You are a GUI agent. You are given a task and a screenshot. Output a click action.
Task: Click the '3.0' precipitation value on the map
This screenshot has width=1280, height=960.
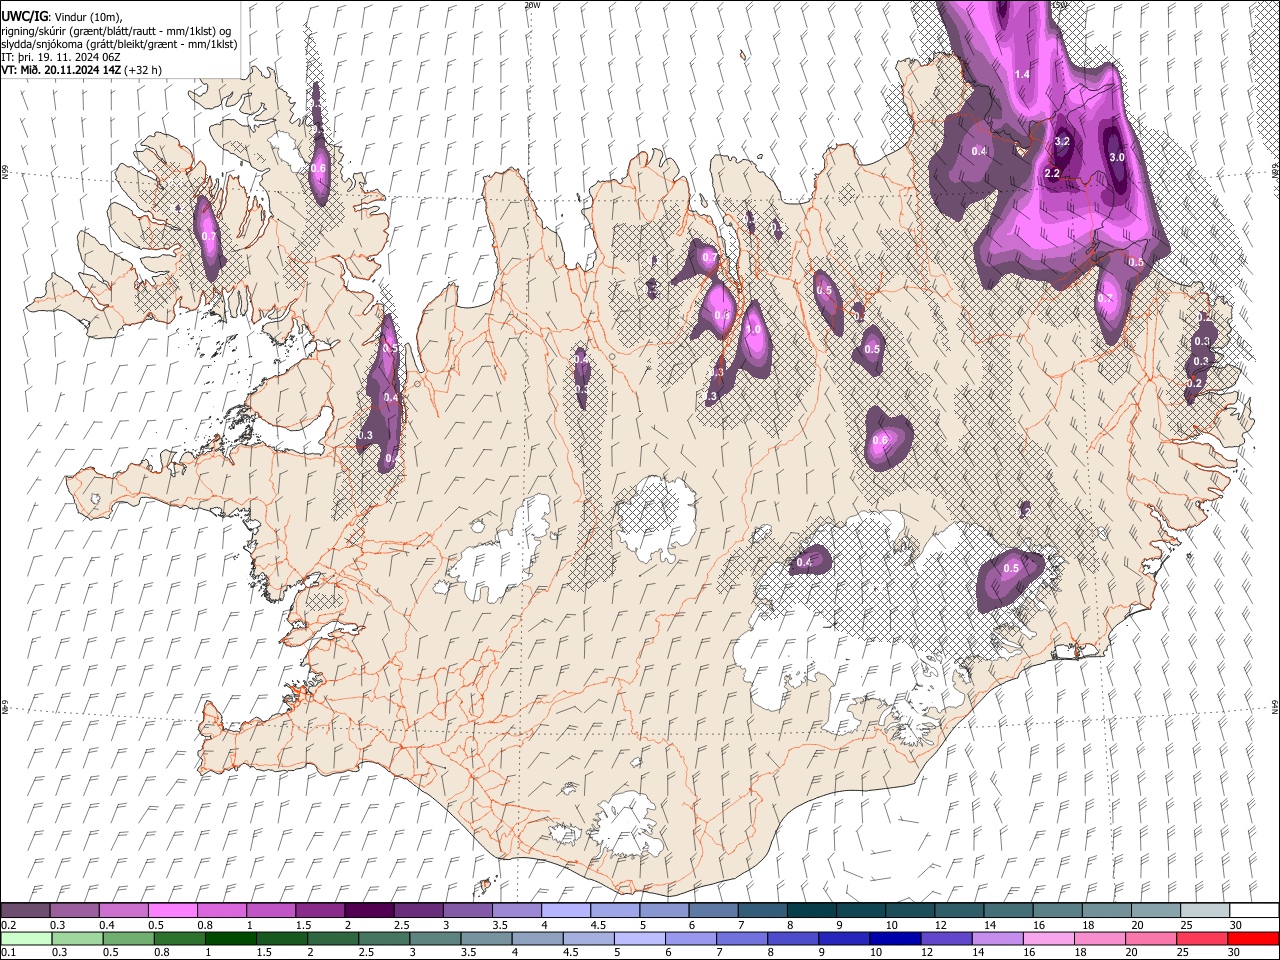pos(1117,157)
